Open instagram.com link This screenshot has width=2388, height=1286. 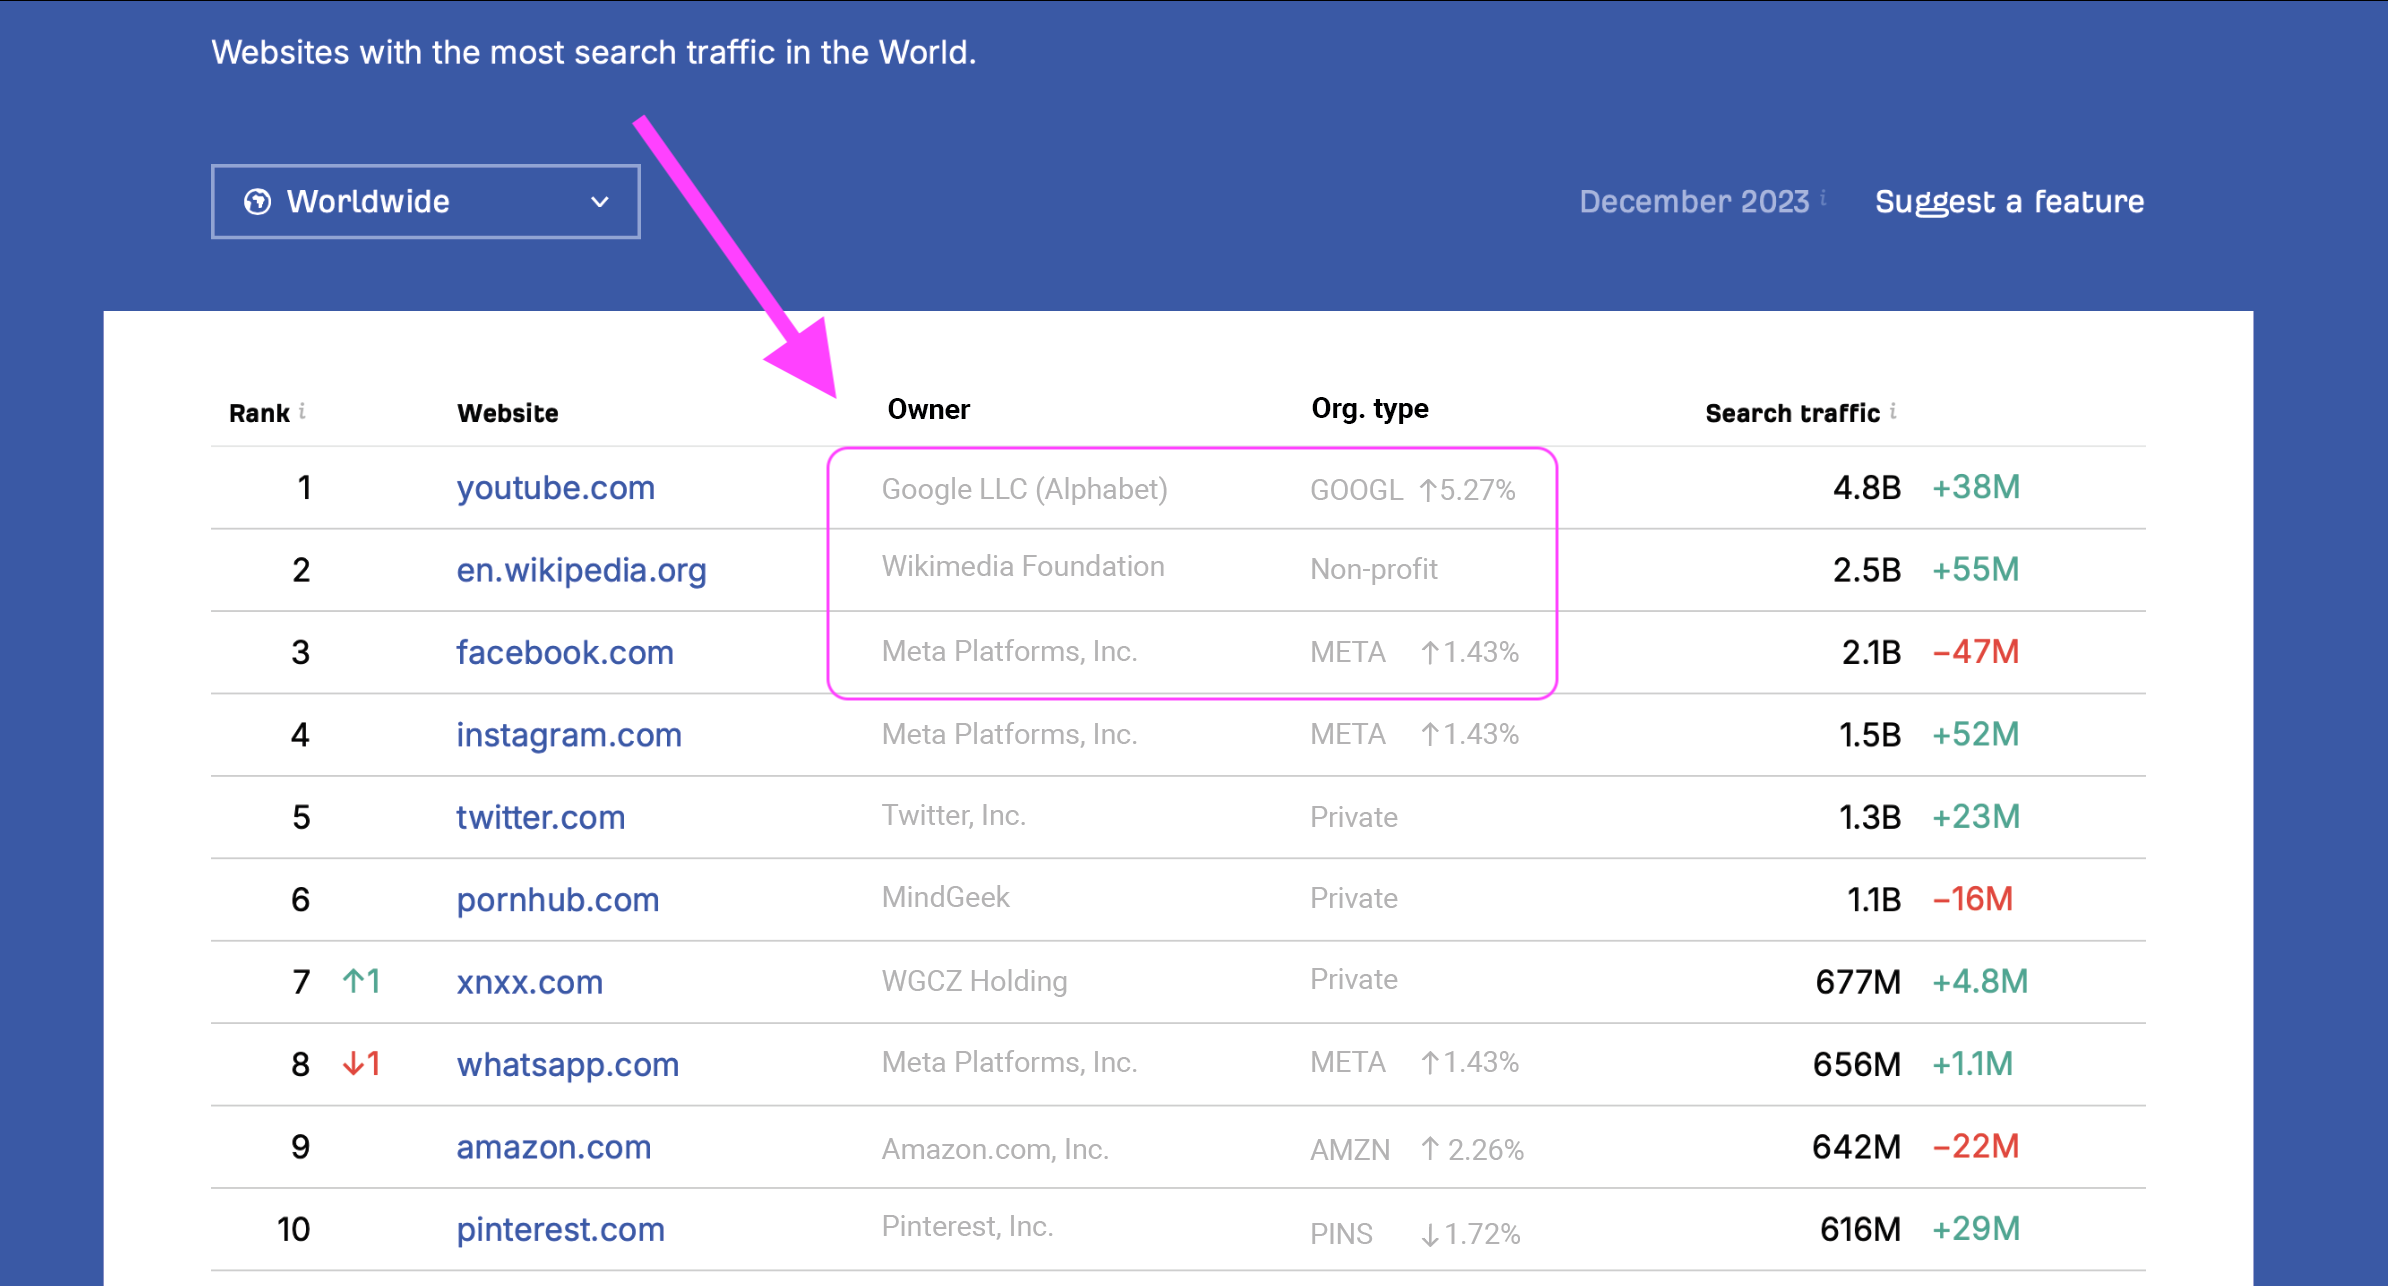coord(569,736)
